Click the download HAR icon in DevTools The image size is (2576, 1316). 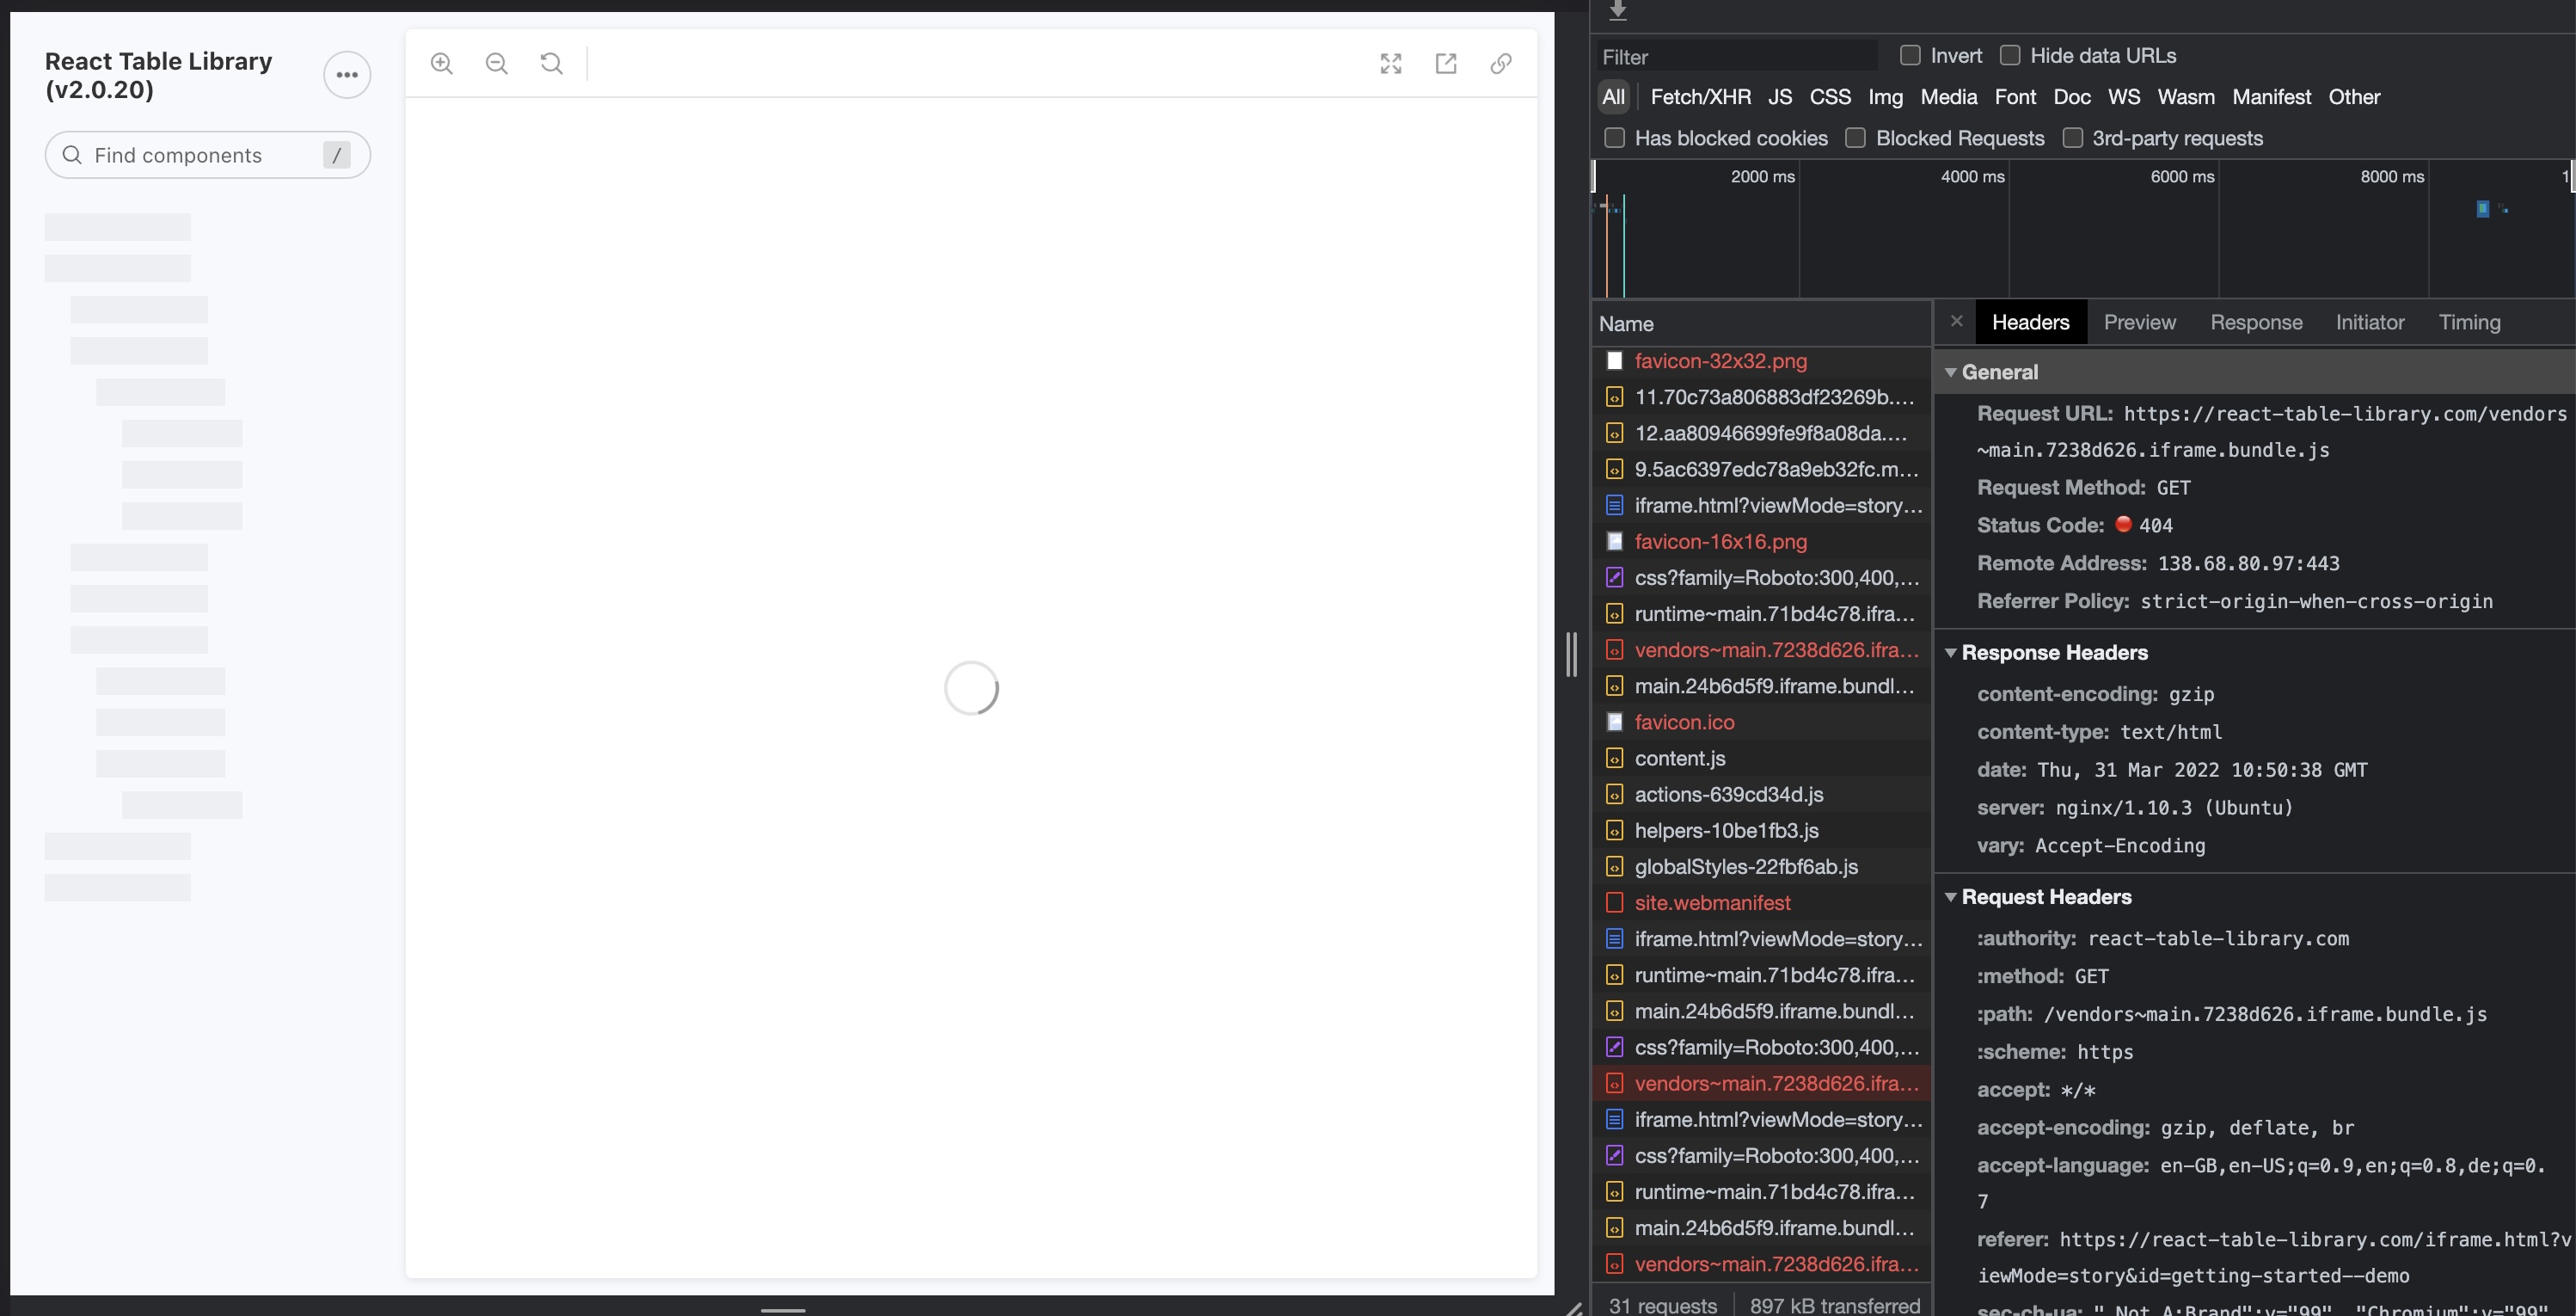pos(1618,11)
